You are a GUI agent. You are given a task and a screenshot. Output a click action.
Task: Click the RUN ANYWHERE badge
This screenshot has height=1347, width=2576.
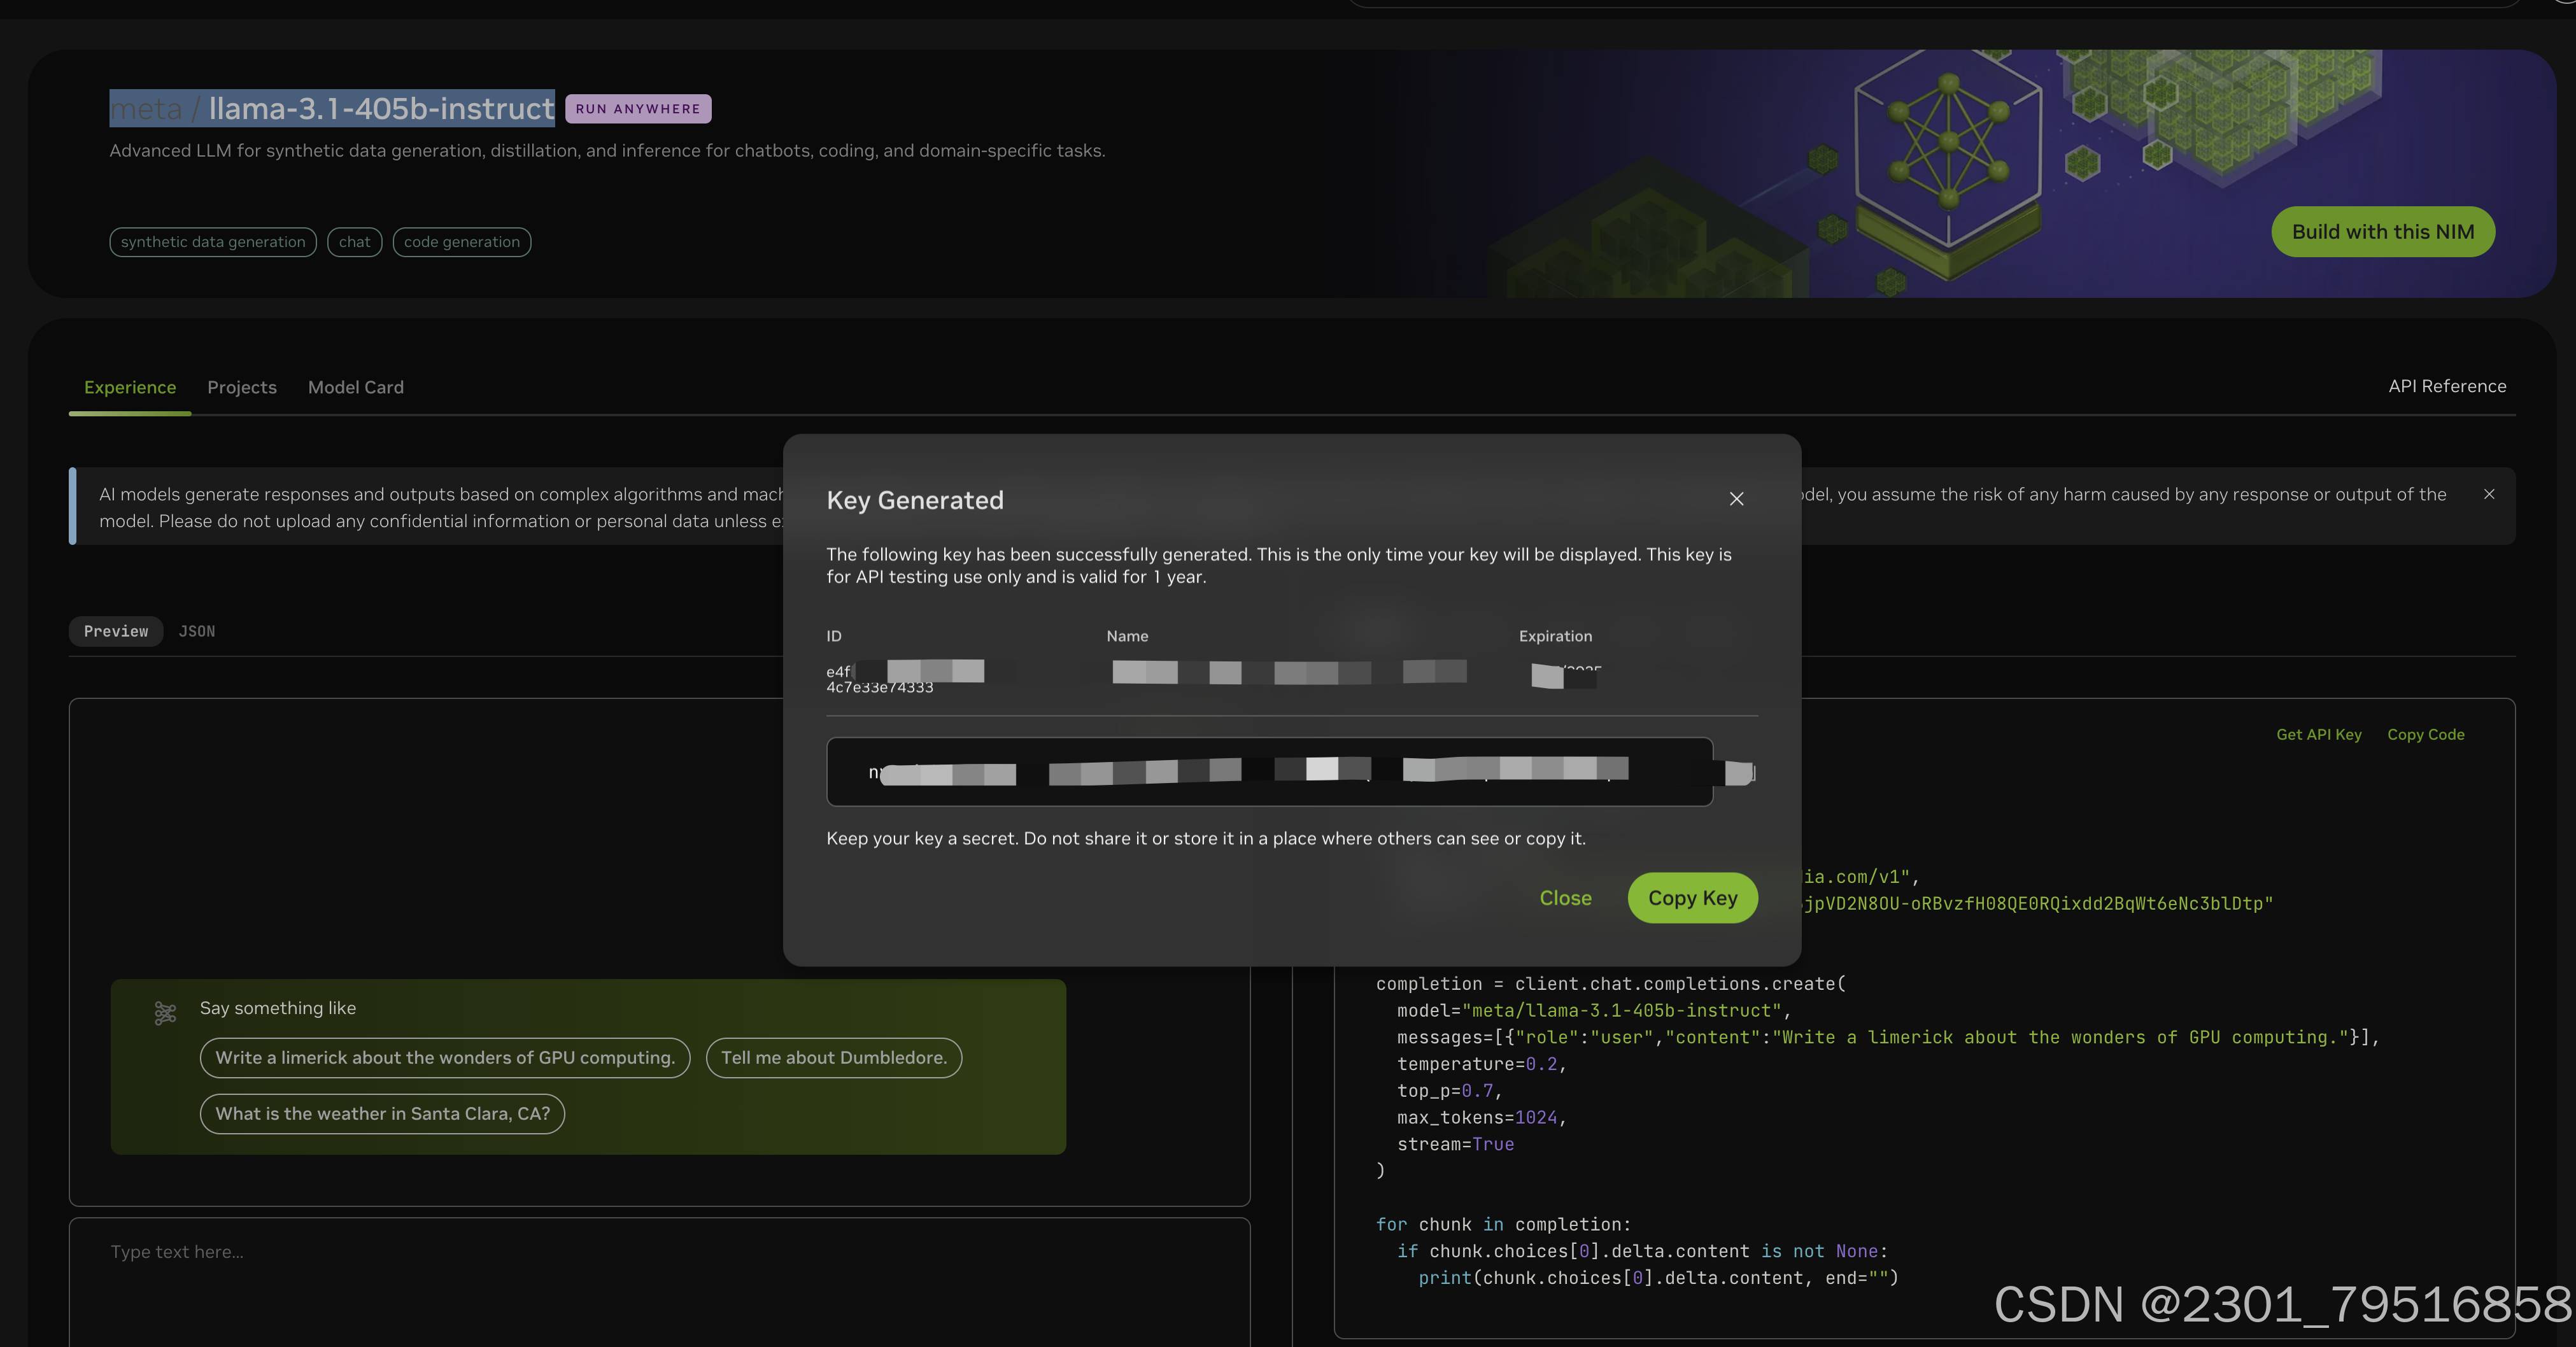[638, 109]
